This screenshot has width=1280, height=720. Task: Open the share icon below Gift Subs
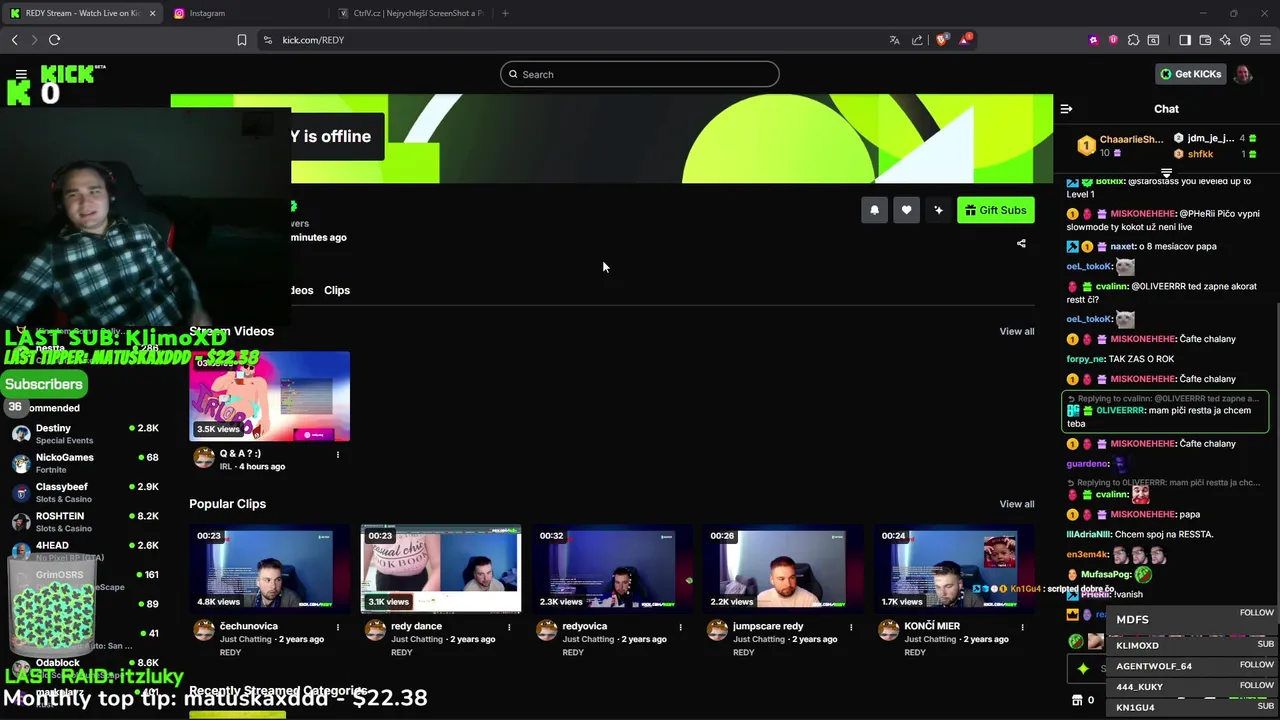pos(1021,243)
